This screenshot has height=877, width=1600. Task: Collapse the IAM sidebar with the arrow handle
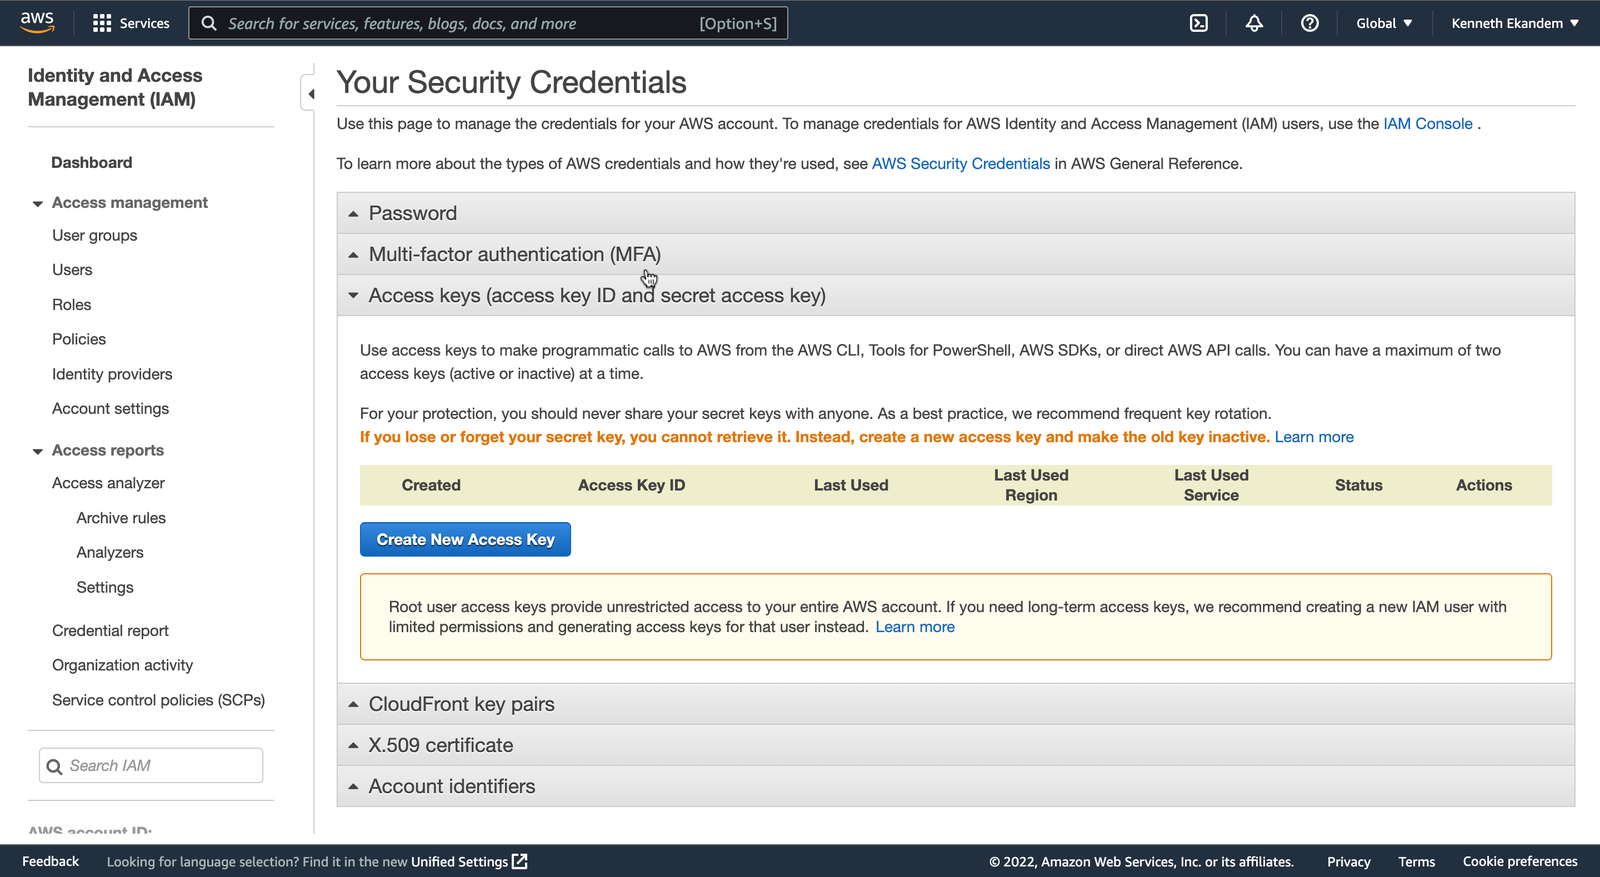(309, 94)
